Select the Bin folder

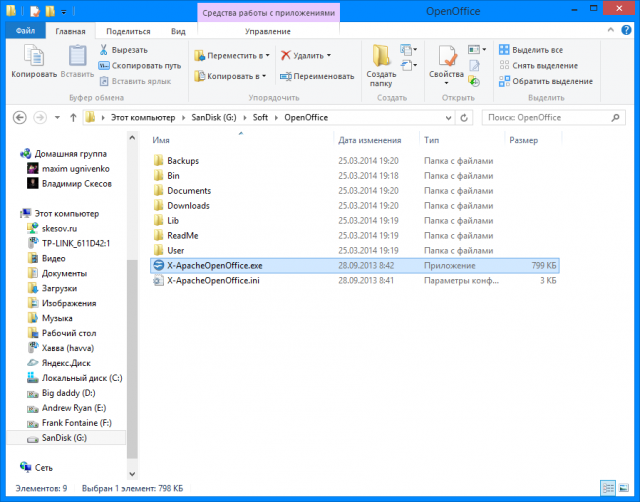pos(355,175)
